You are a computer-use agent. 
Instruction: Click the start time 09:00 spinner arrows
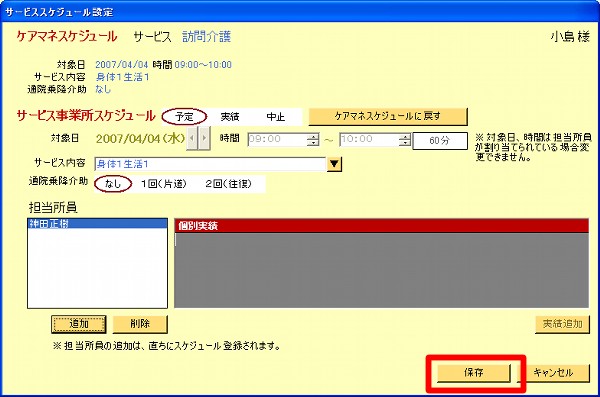[x=313, y=140]
